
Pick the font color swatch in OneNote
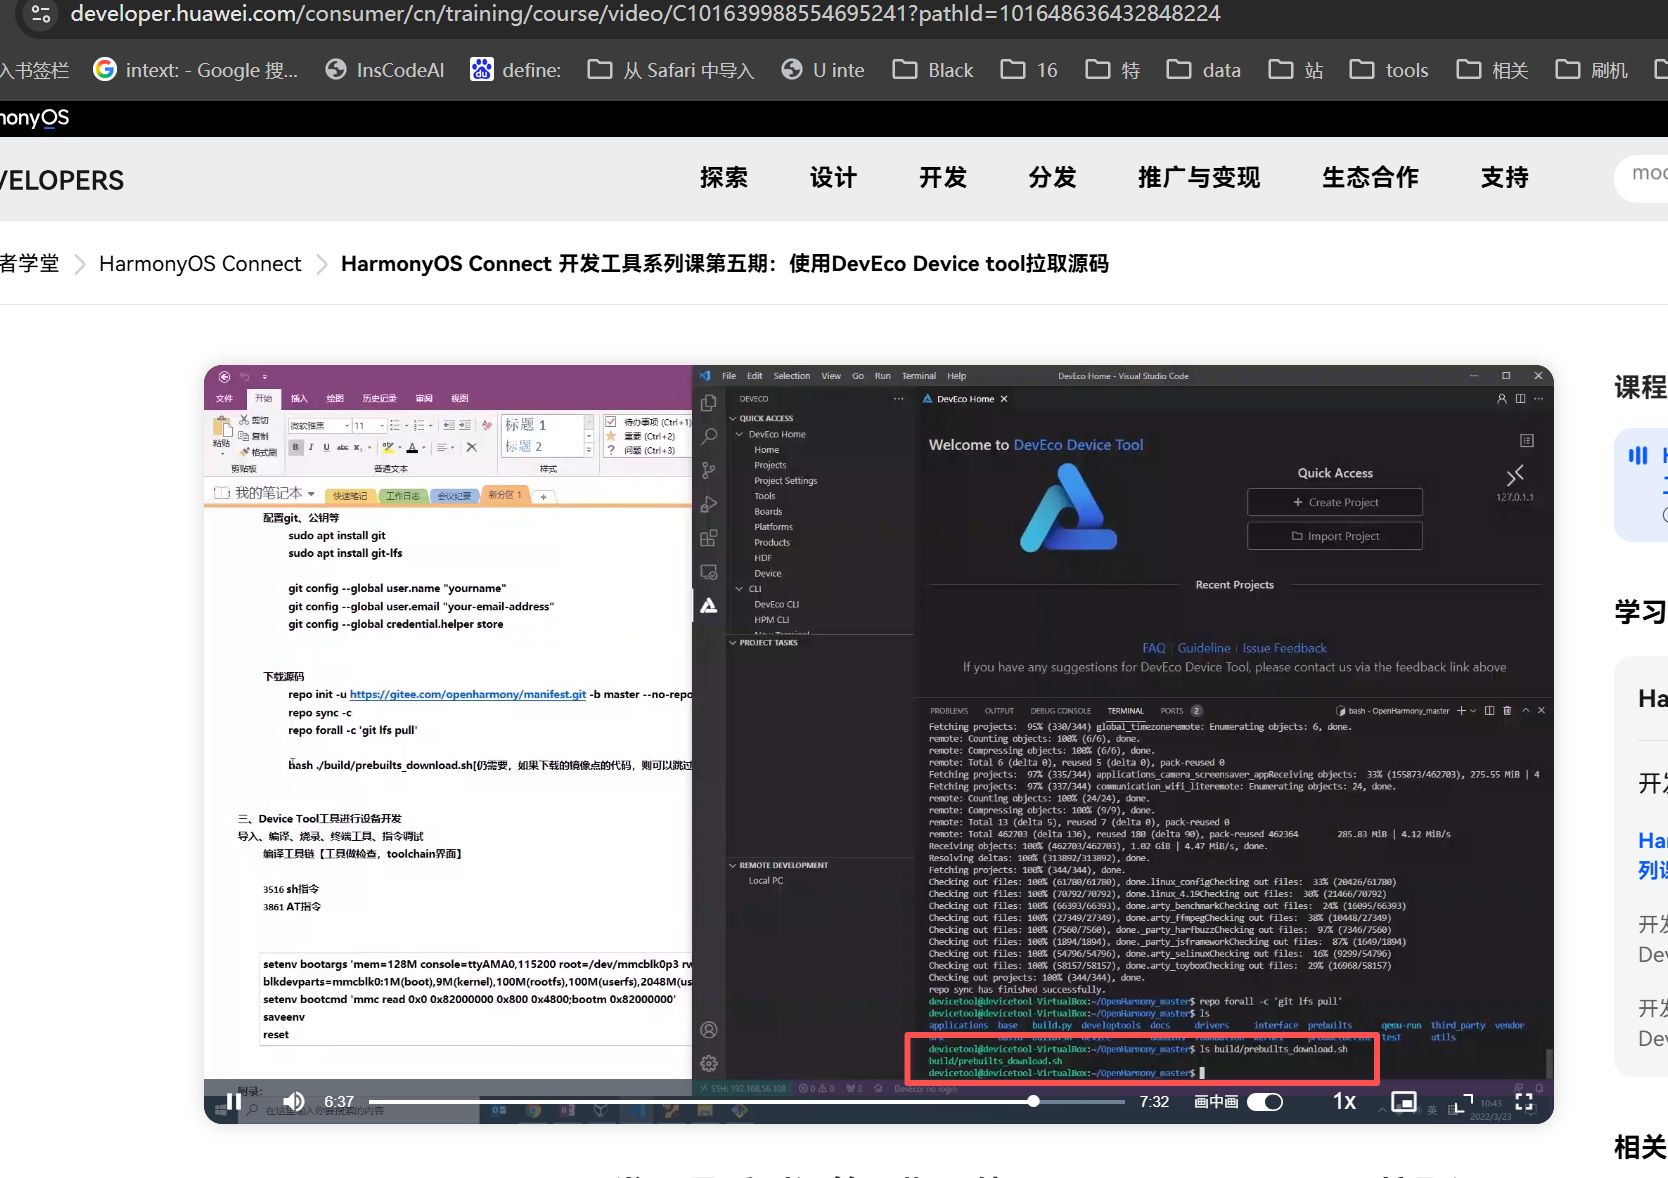pyautogui.click(x=412, y=447)
